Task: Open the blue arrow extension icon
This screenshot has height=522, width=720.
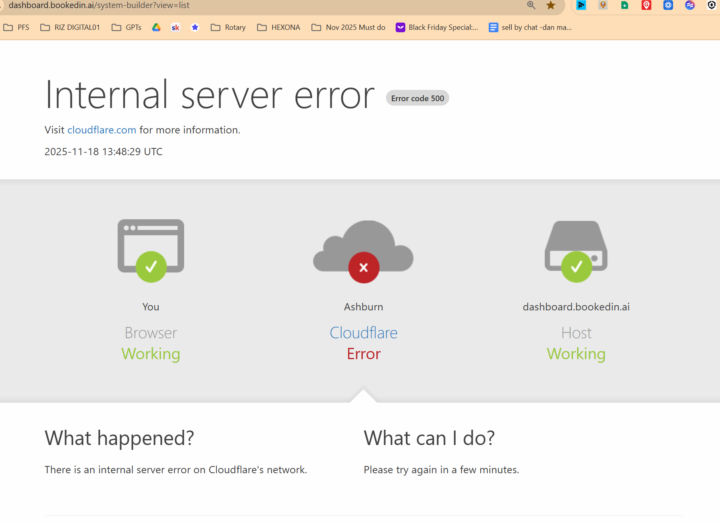Action: coord(581,5)
